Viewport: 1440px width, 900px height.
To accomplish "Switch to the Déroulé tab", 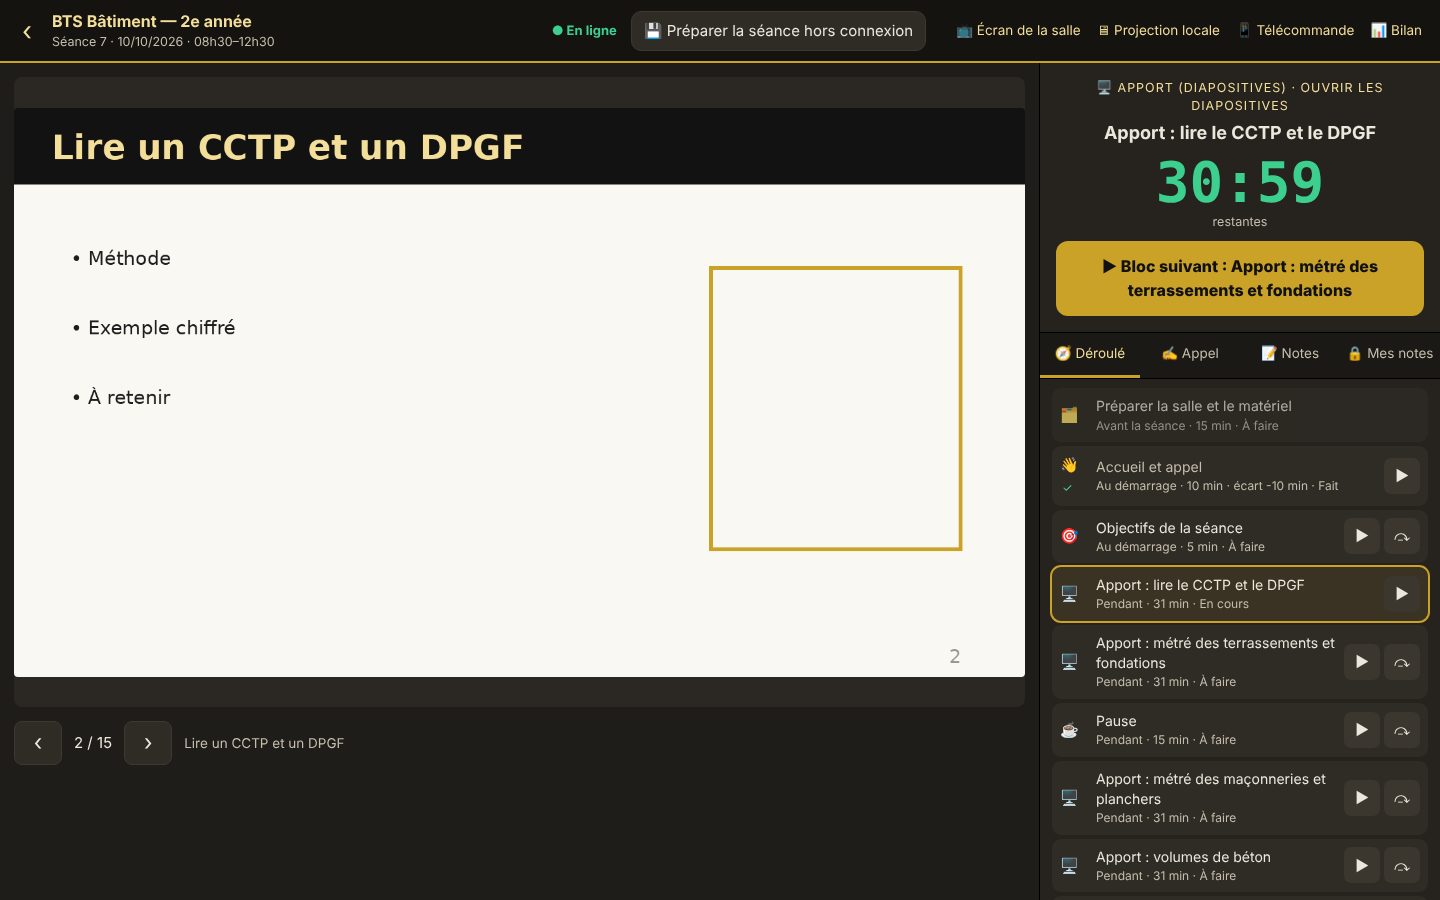I will coord(1090,353).
